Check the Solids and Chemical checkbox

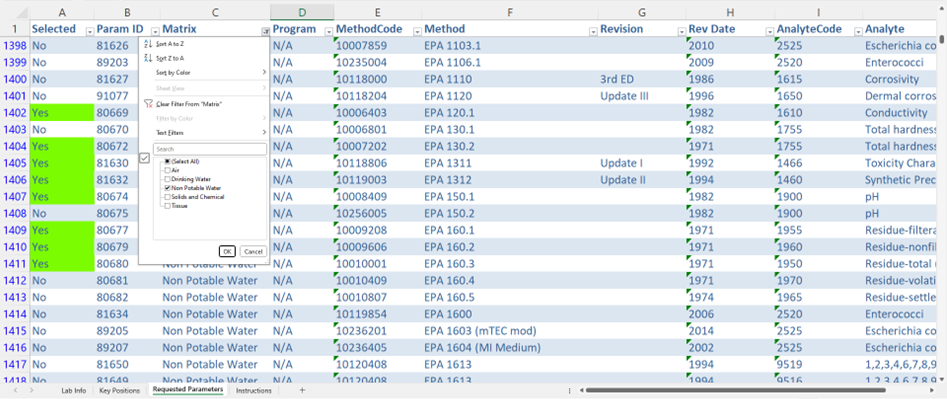[167, 197]
